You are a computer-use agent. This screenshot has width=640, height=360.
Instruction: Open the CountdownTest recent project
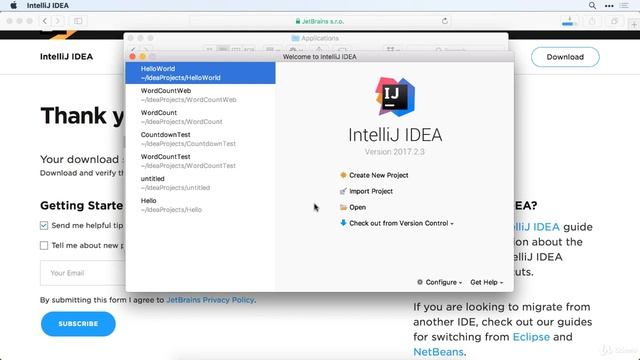(x=200, y=139)
